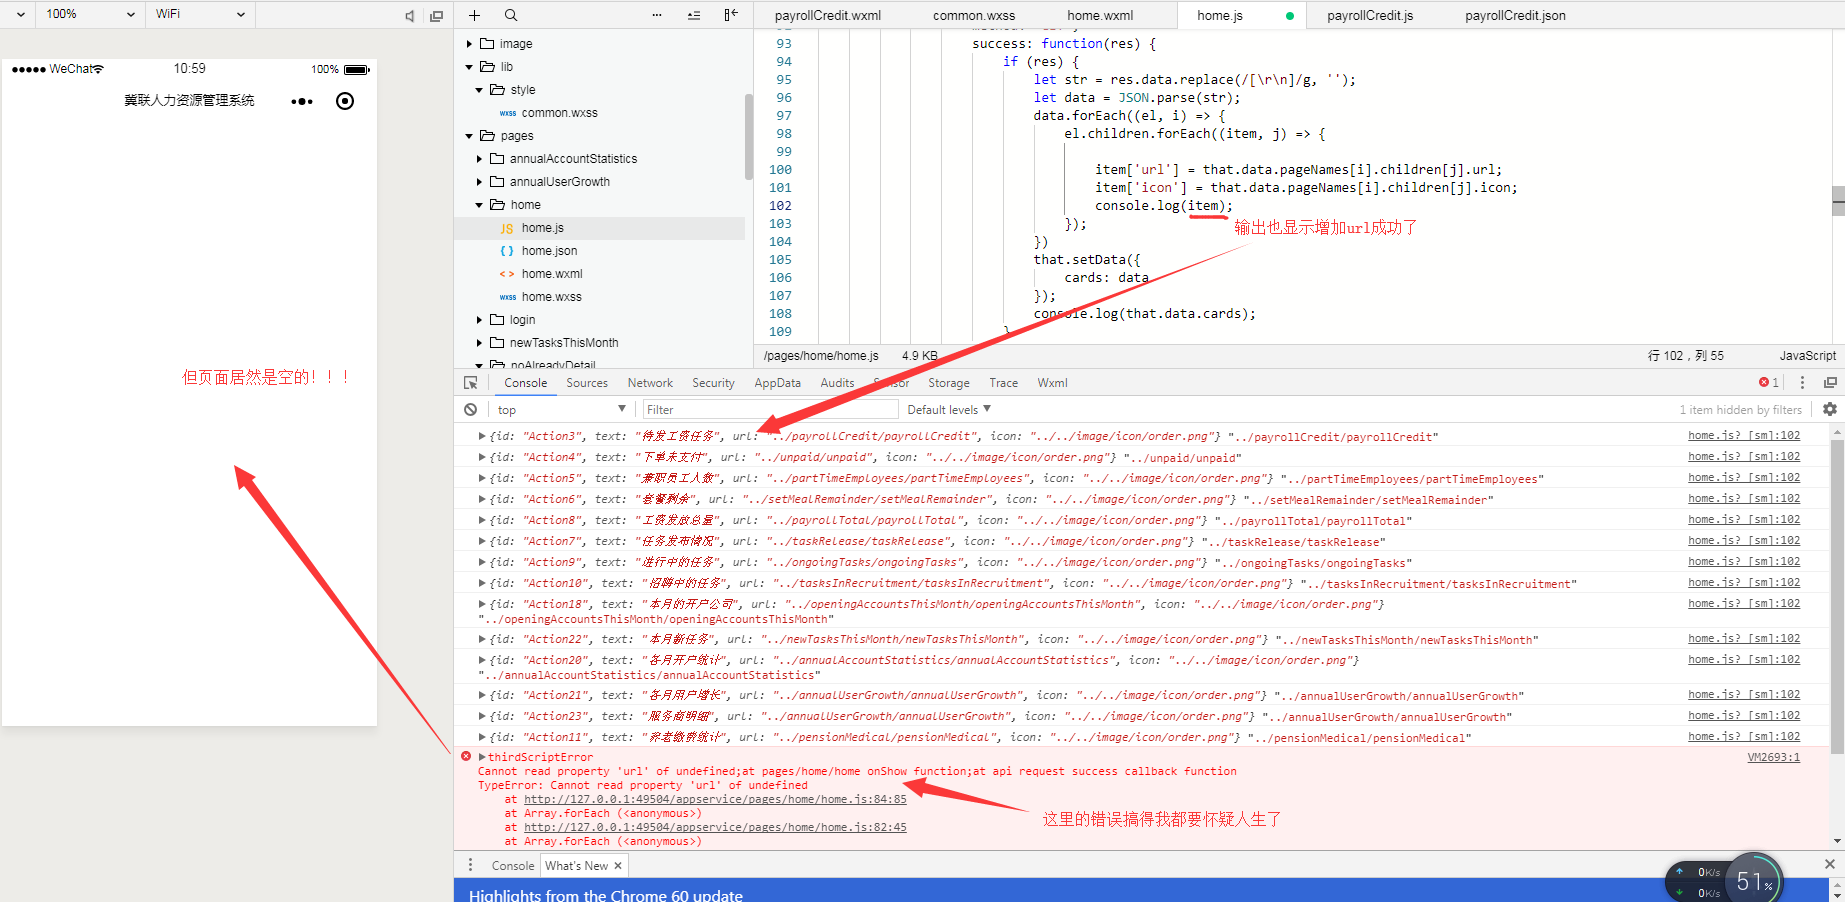Image resolution: width=1845 pixels, height=902 pixels.
Task: Open the Console settings gear
Action: [1830, 409]
